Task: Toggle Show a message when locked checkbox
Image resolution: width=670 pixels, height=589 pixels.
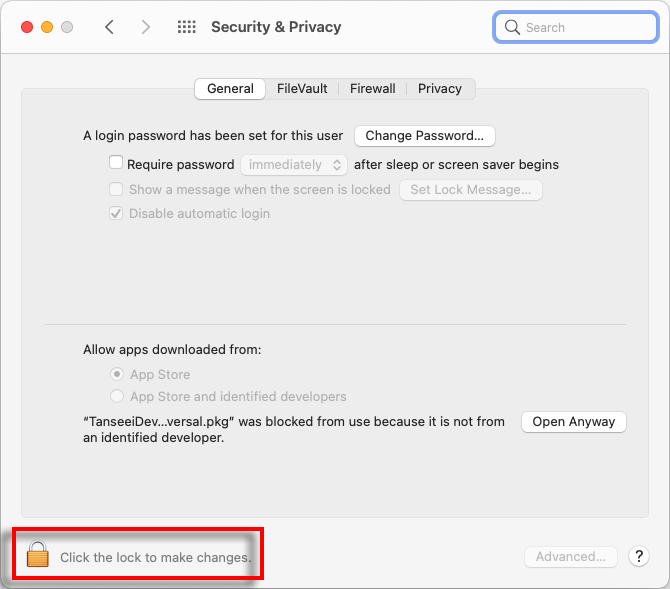Action: (x=116, y=189)
